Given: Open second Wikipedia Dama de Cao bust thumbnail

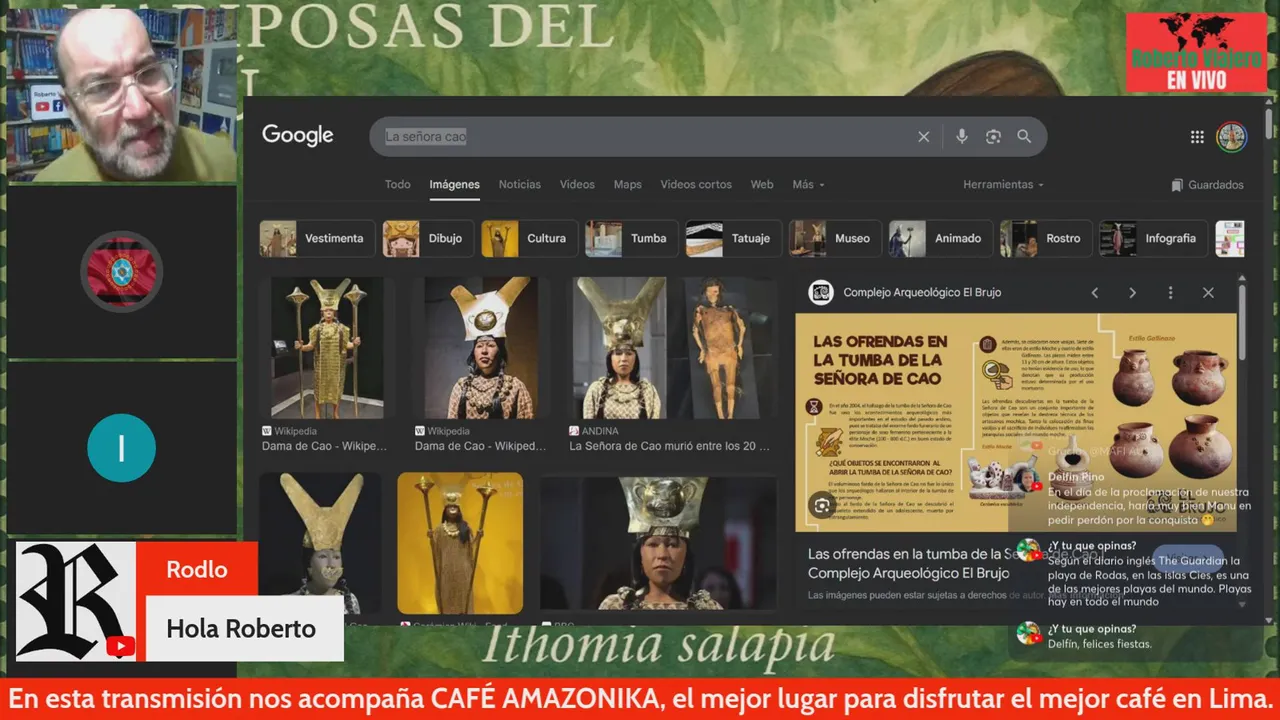Looking at the screenshot, I should coord(481,348).
